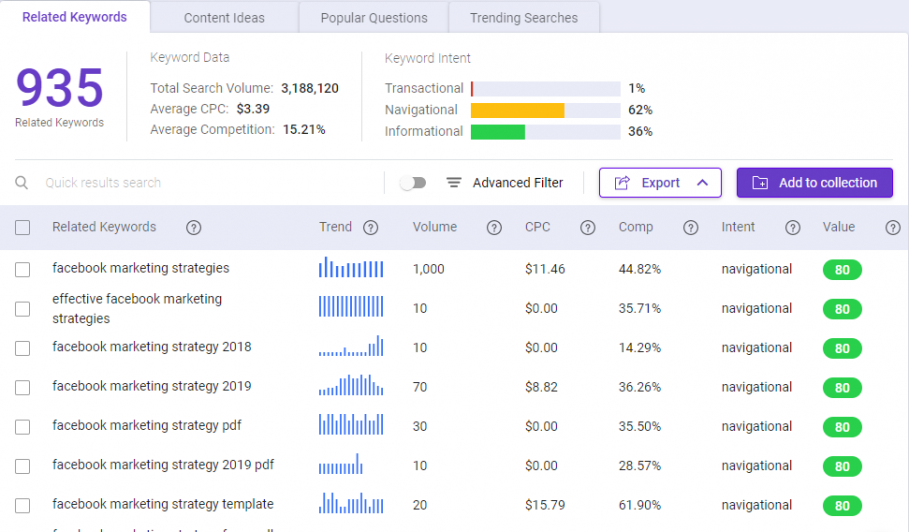
Task: View trend chart for facebook marketing strategies
Action: coord(351,267)
